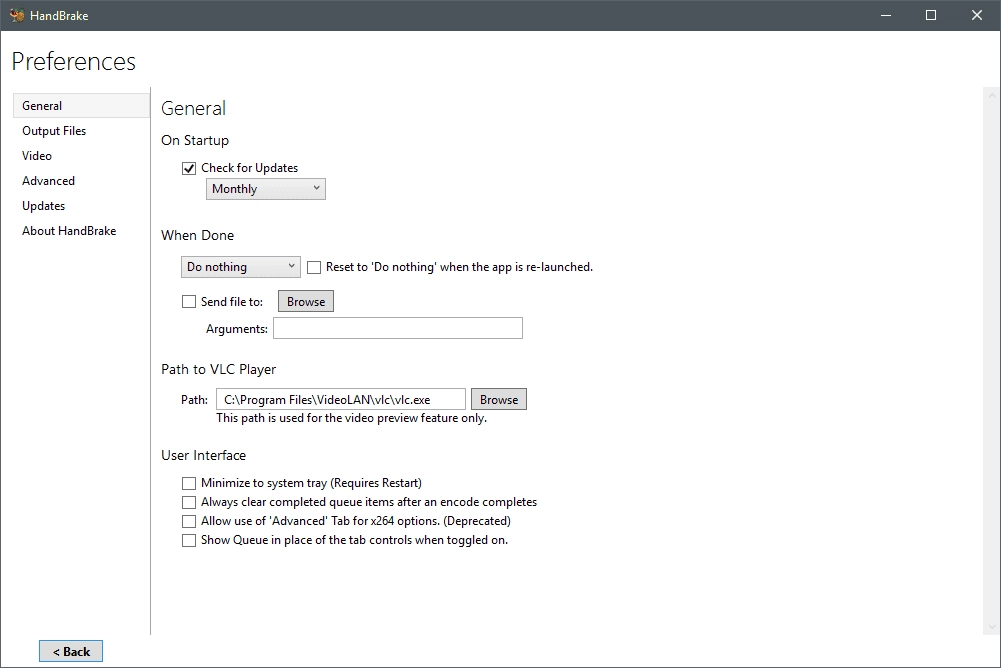The height and width of the screenshot is (668, 1001).
Task: Check Always clear completed queue items
Action: [189, 503]
